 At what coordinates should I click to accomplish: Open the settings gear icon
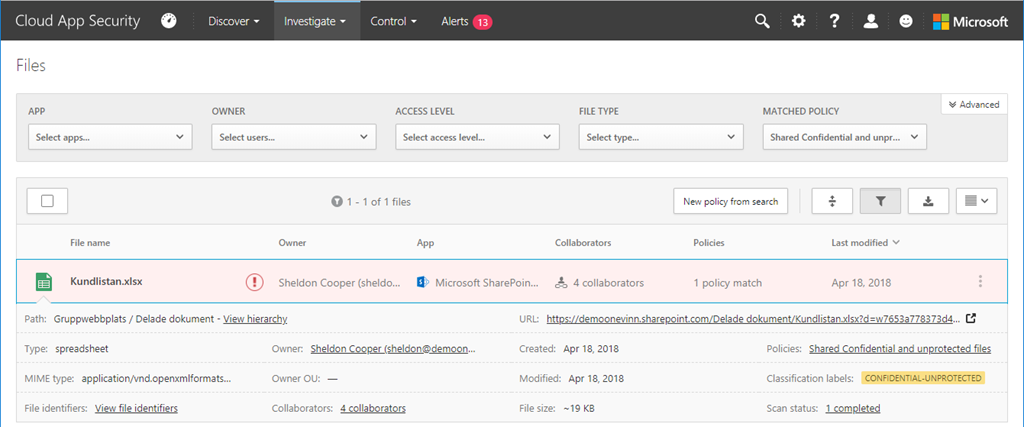point(798,21)
